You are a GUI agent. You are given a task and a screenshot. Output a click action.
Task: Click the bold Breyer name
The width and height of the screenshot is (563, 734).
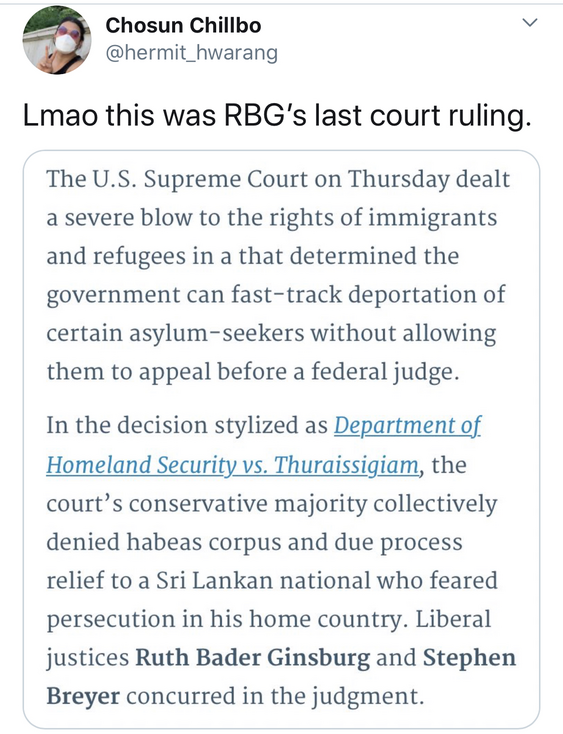click(x=83, y=696)
